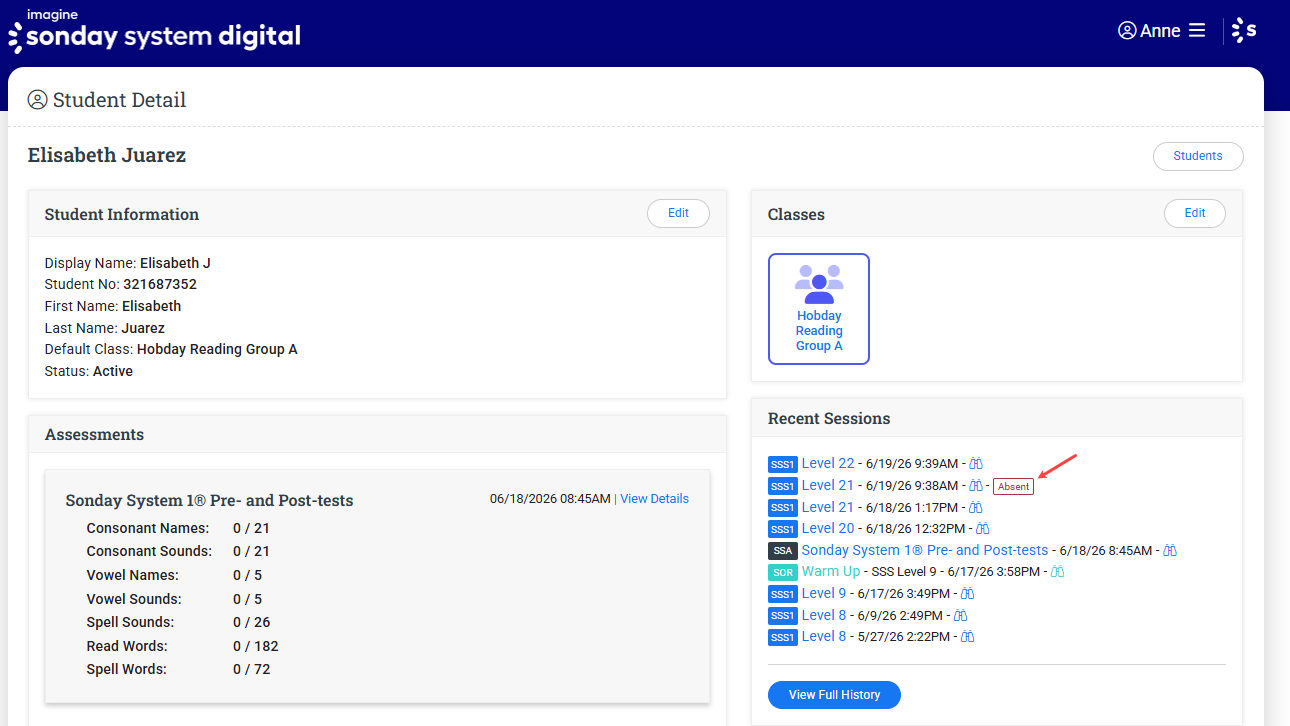Edit the Student Information section
Viewport: 1290px width, 726px height.
coord(678,213)
